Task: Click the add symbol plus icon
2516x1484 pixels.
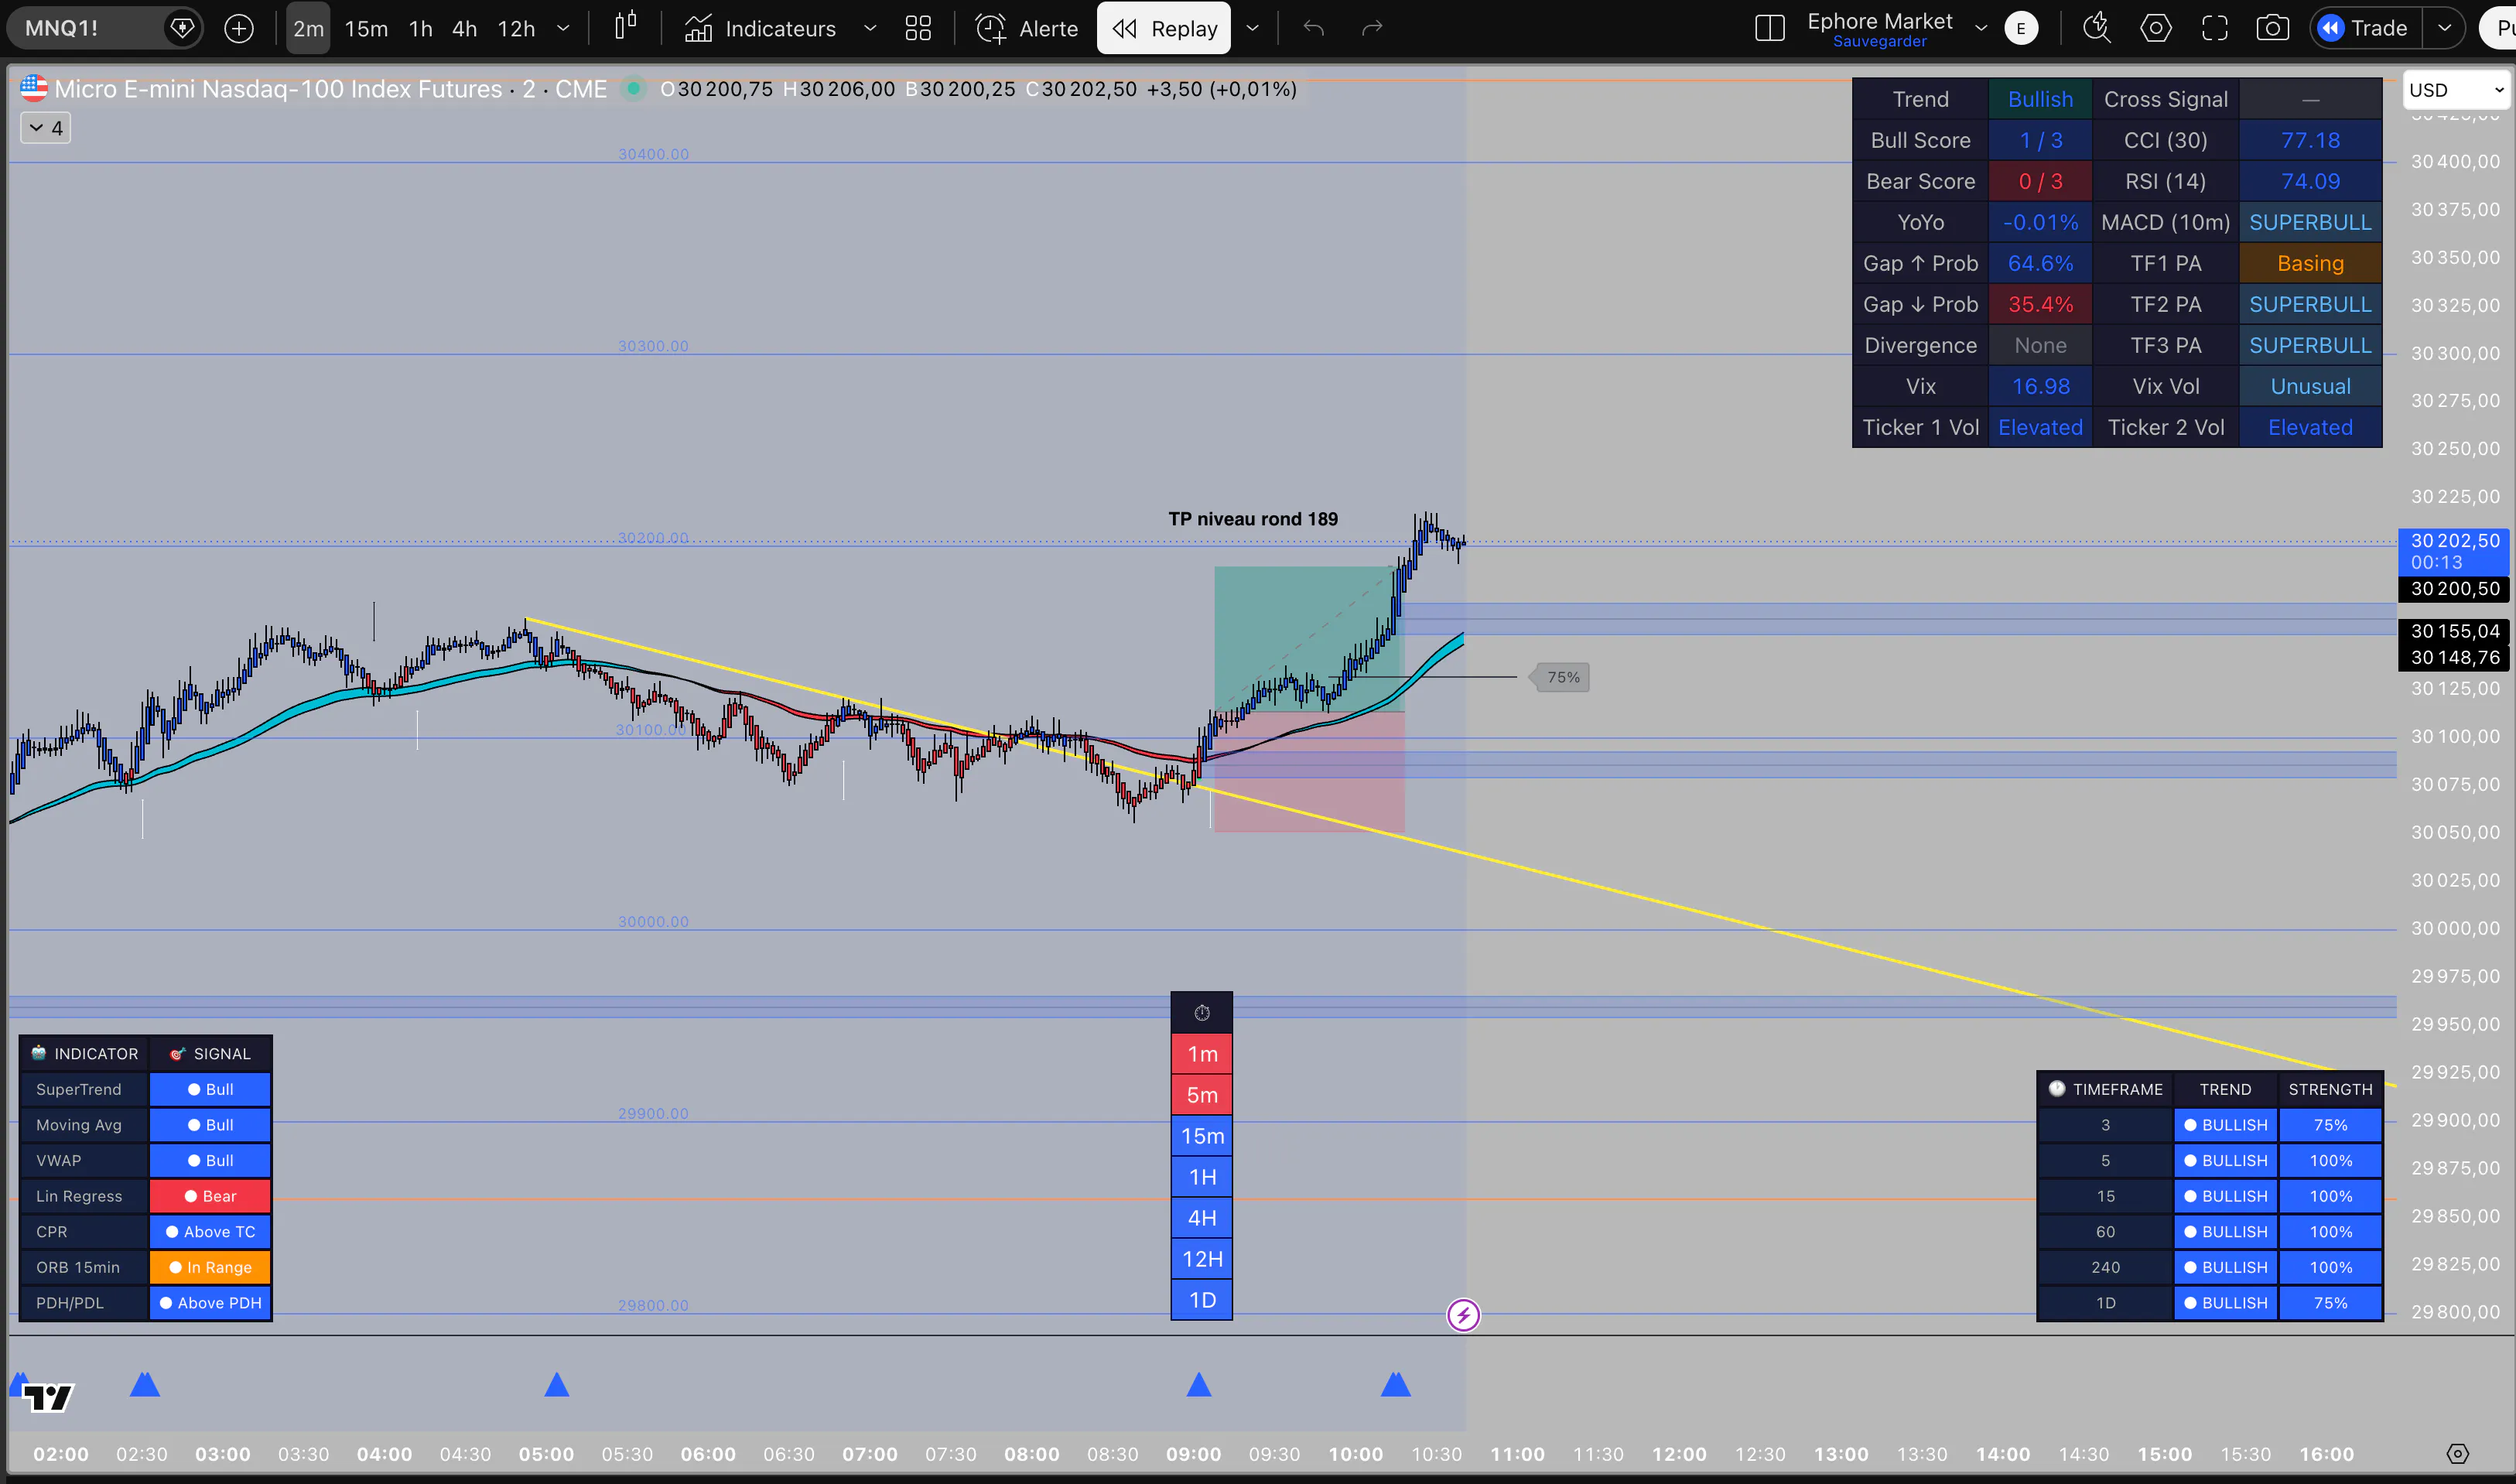Action: coord(239,28)
